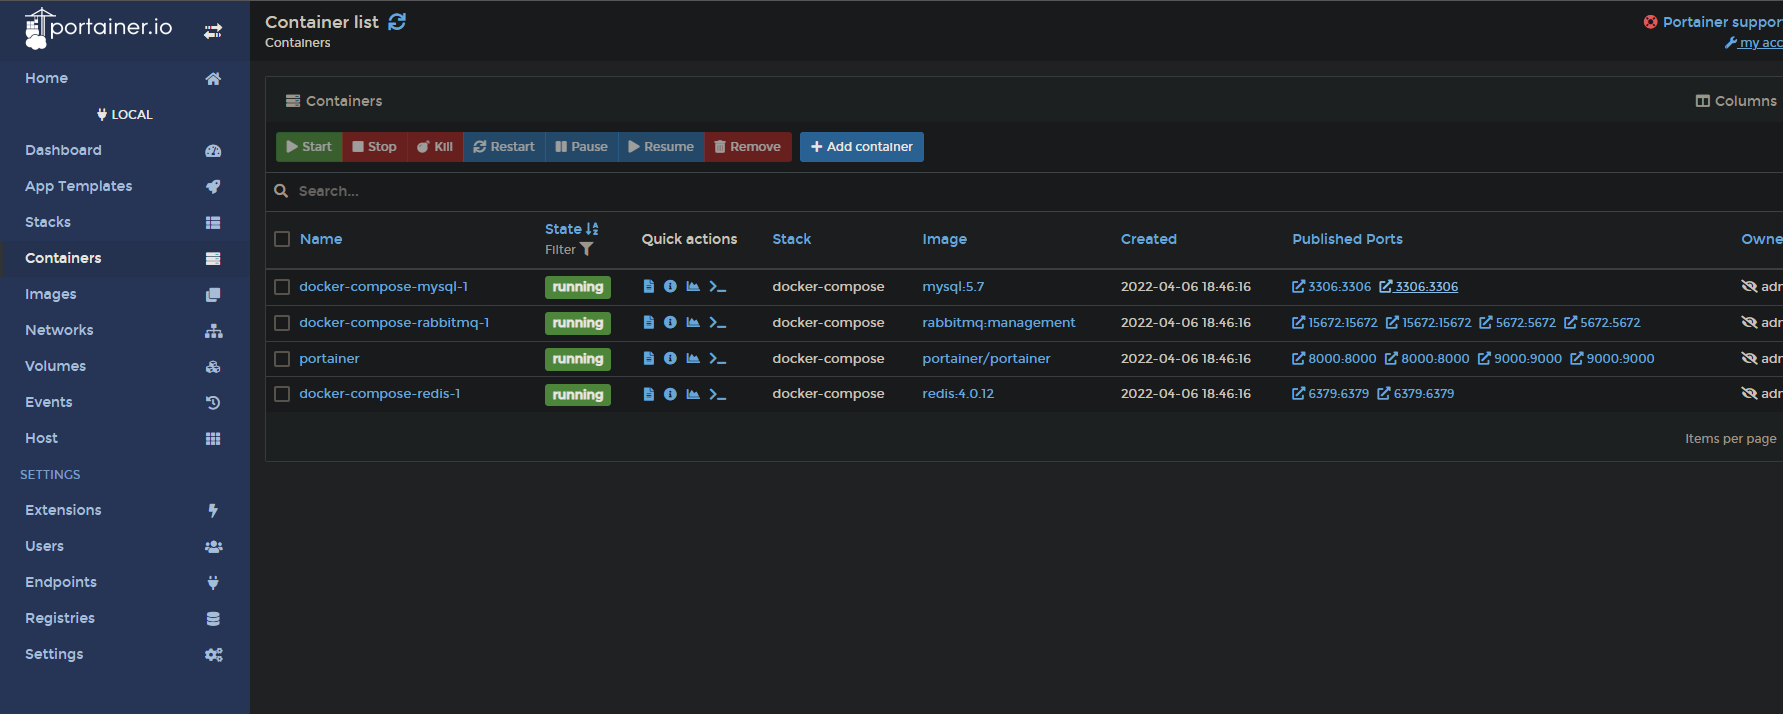Inspect docker-compose-rabbitmq-1 info icon
This screenshot has height=714, width=1783.
click(x=670, y=323)
